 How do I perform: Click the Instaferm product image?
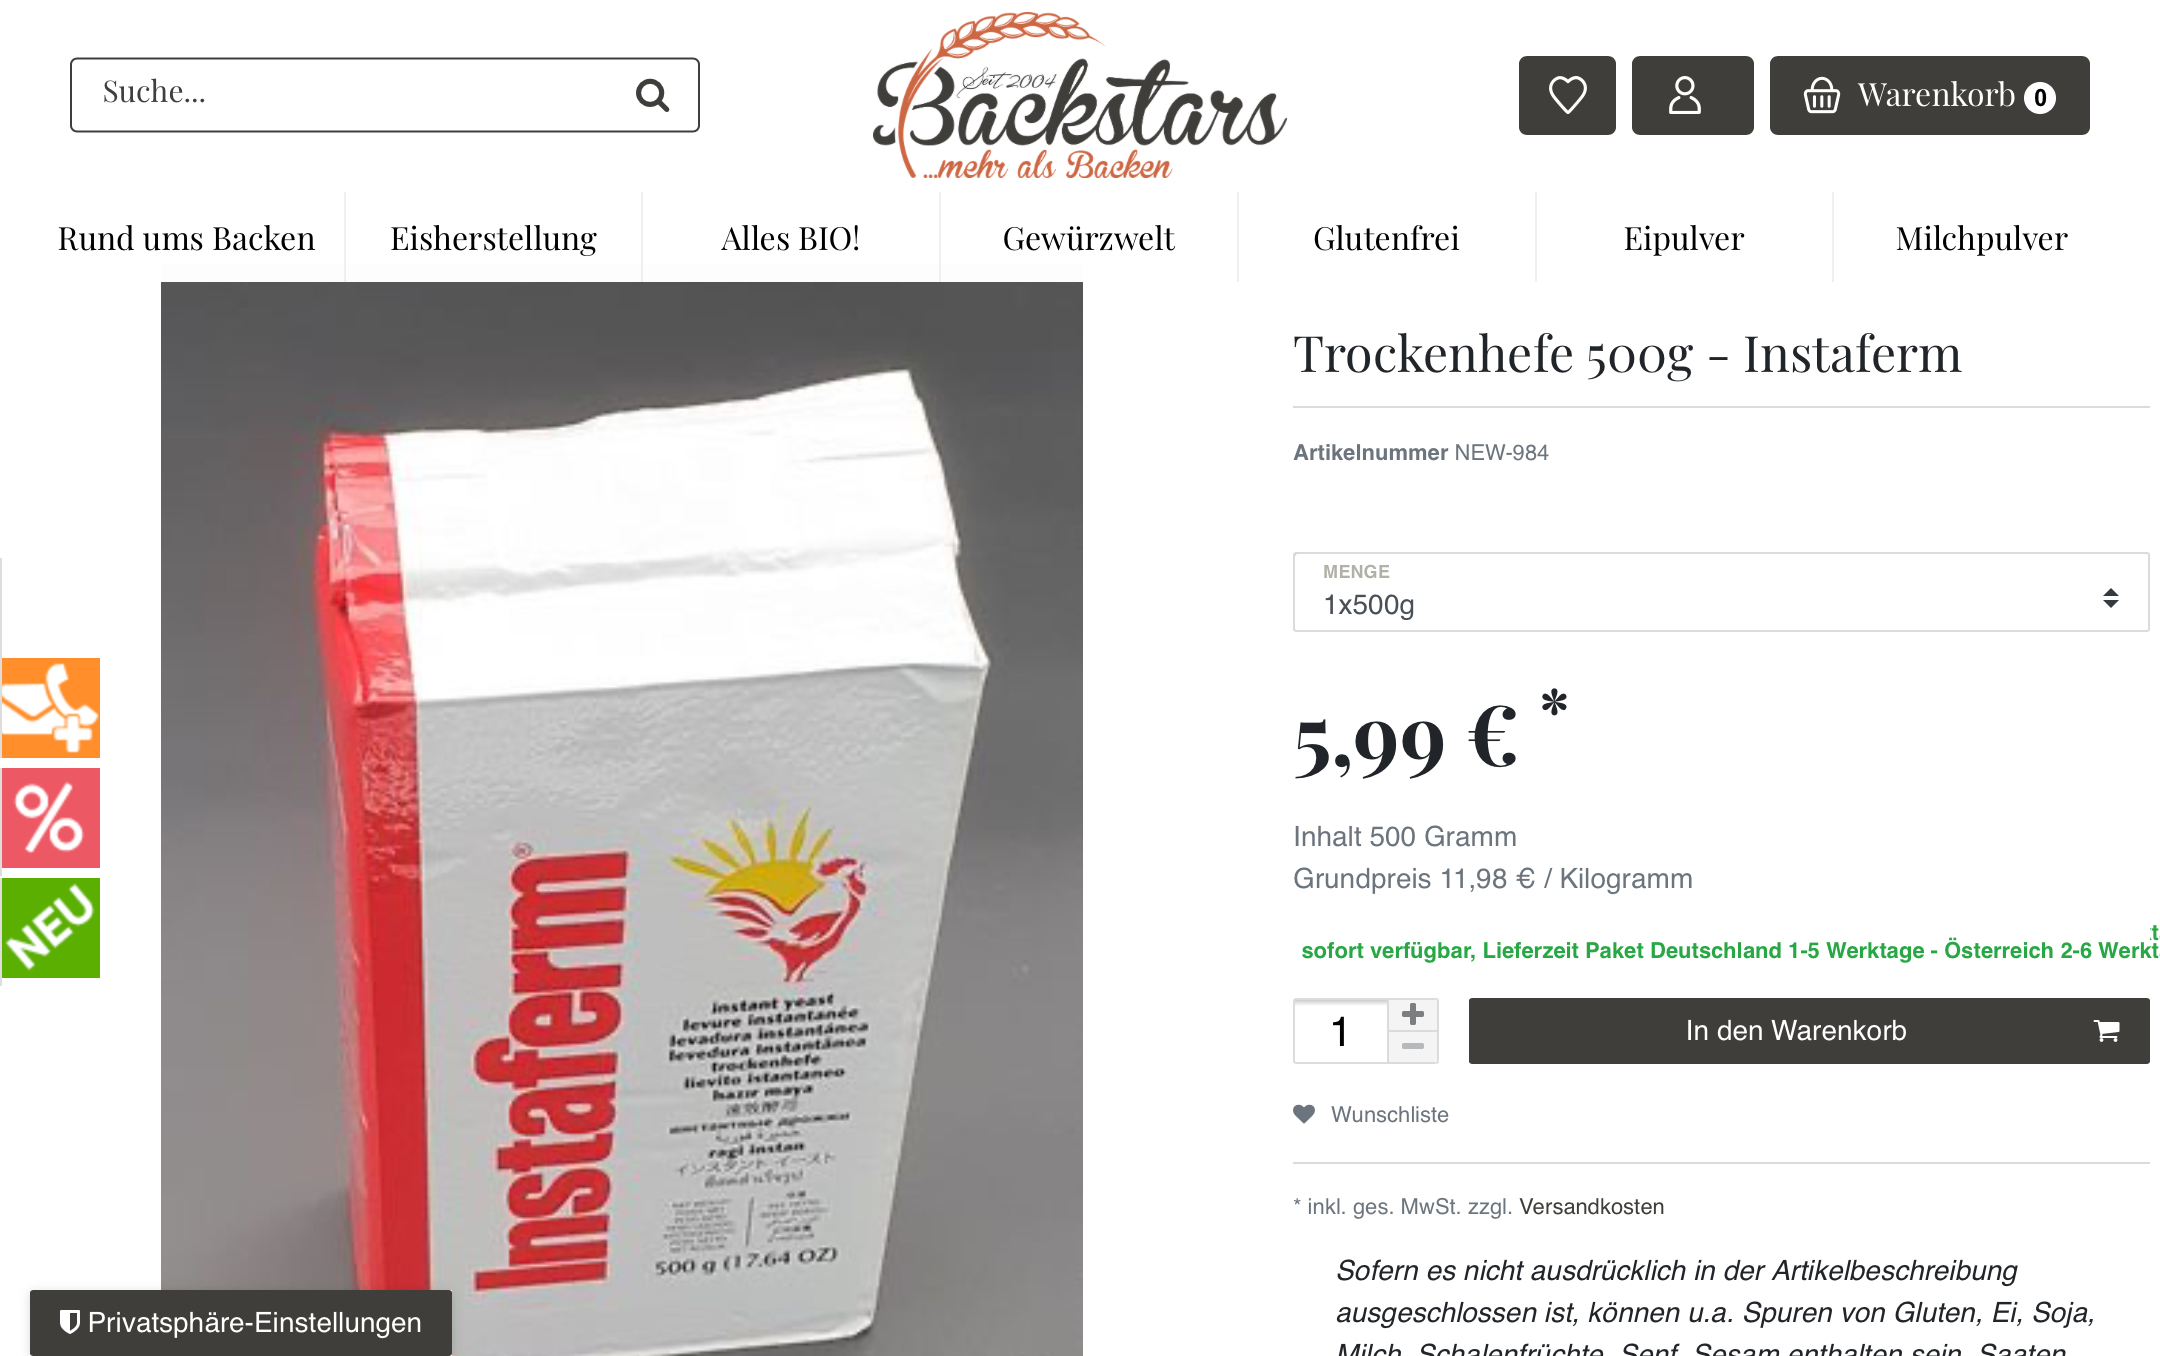pyautogui.click(x=622, y=819)
